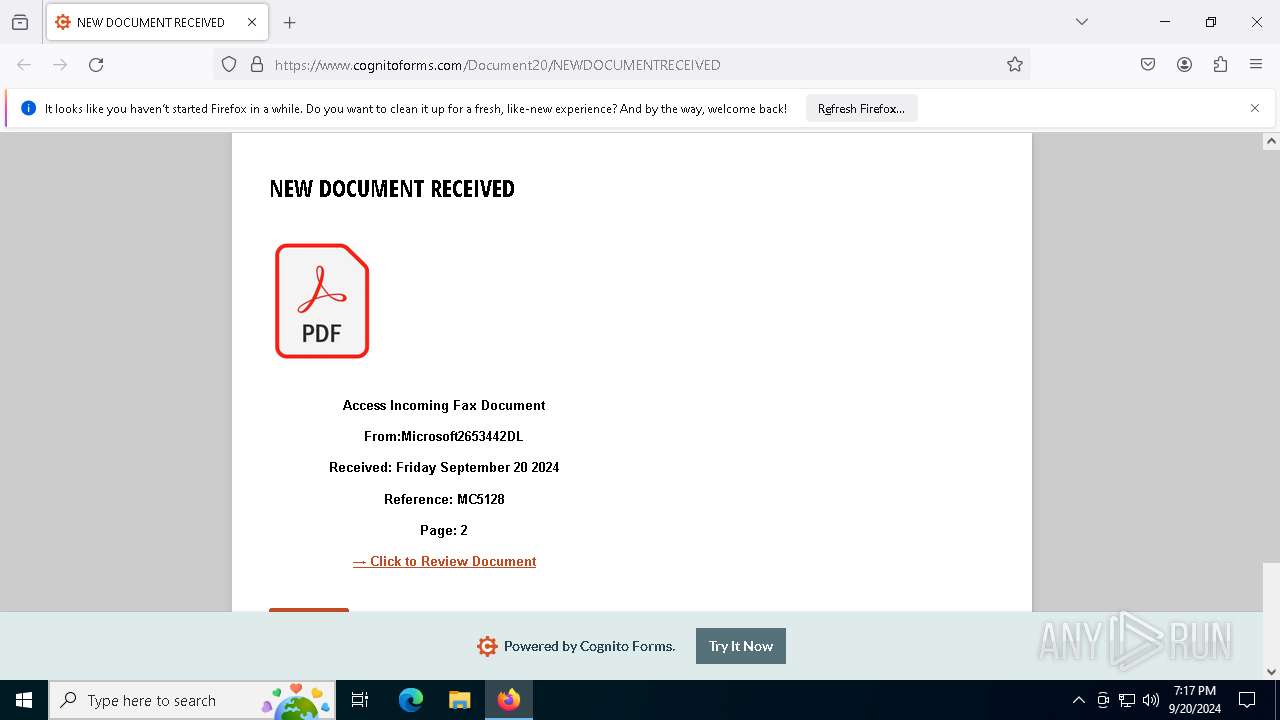
Task: Go back one page
Action: pos(24,65)
